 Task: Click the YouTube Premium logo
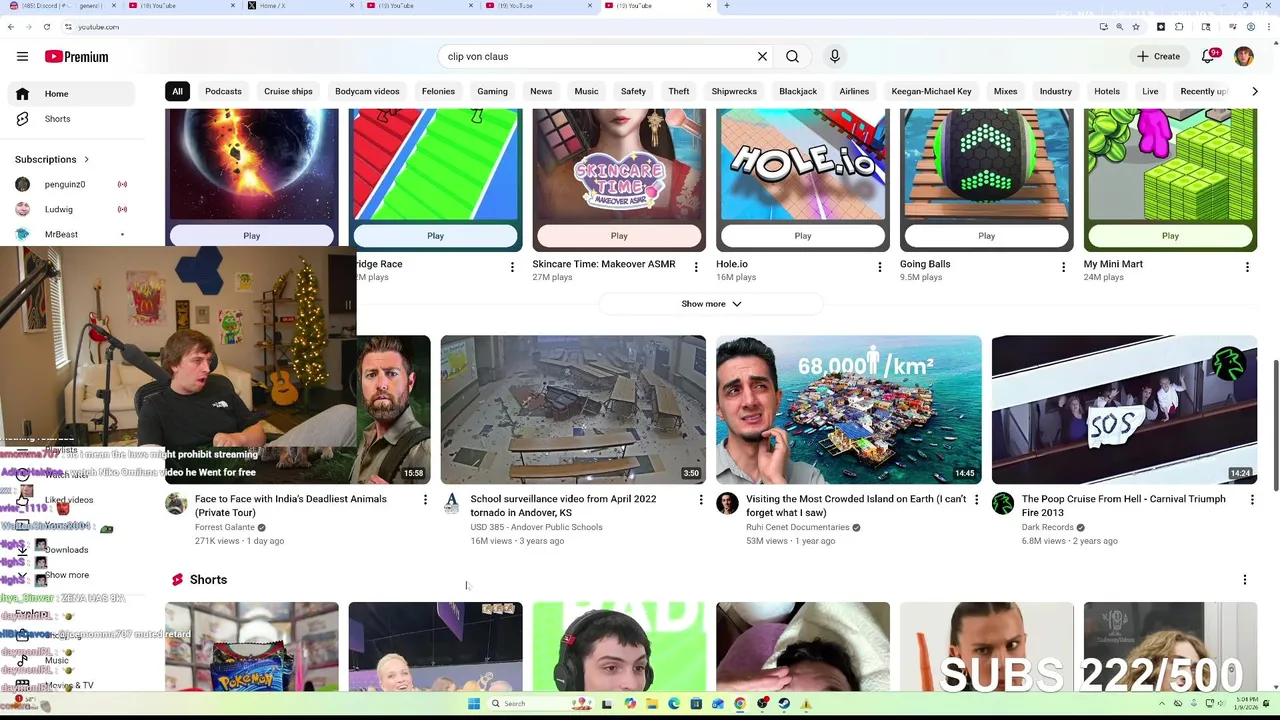76,57
